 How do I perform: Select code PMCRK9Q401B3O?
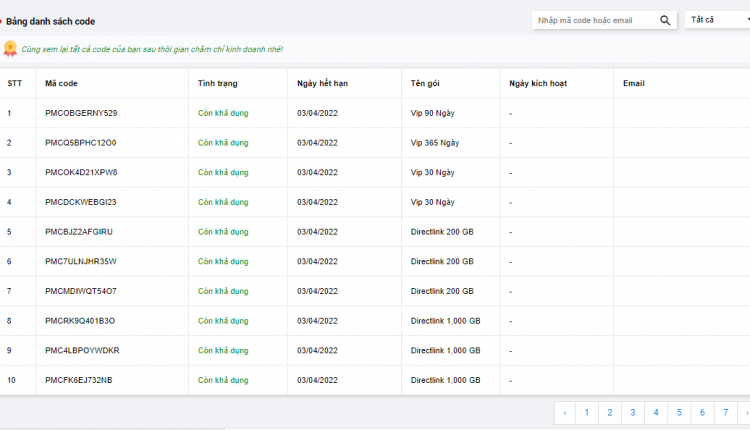pos(80,320)
